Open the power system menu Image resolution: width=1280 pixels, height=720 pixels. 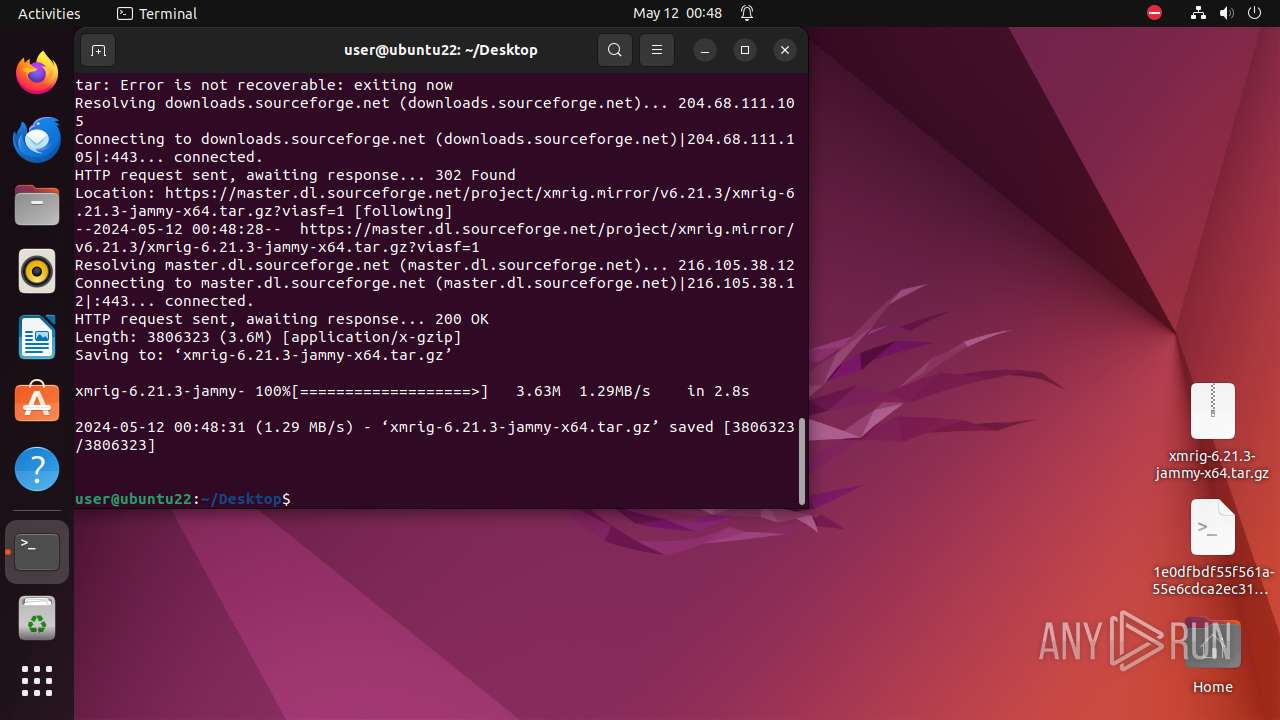pos(1255,13)
